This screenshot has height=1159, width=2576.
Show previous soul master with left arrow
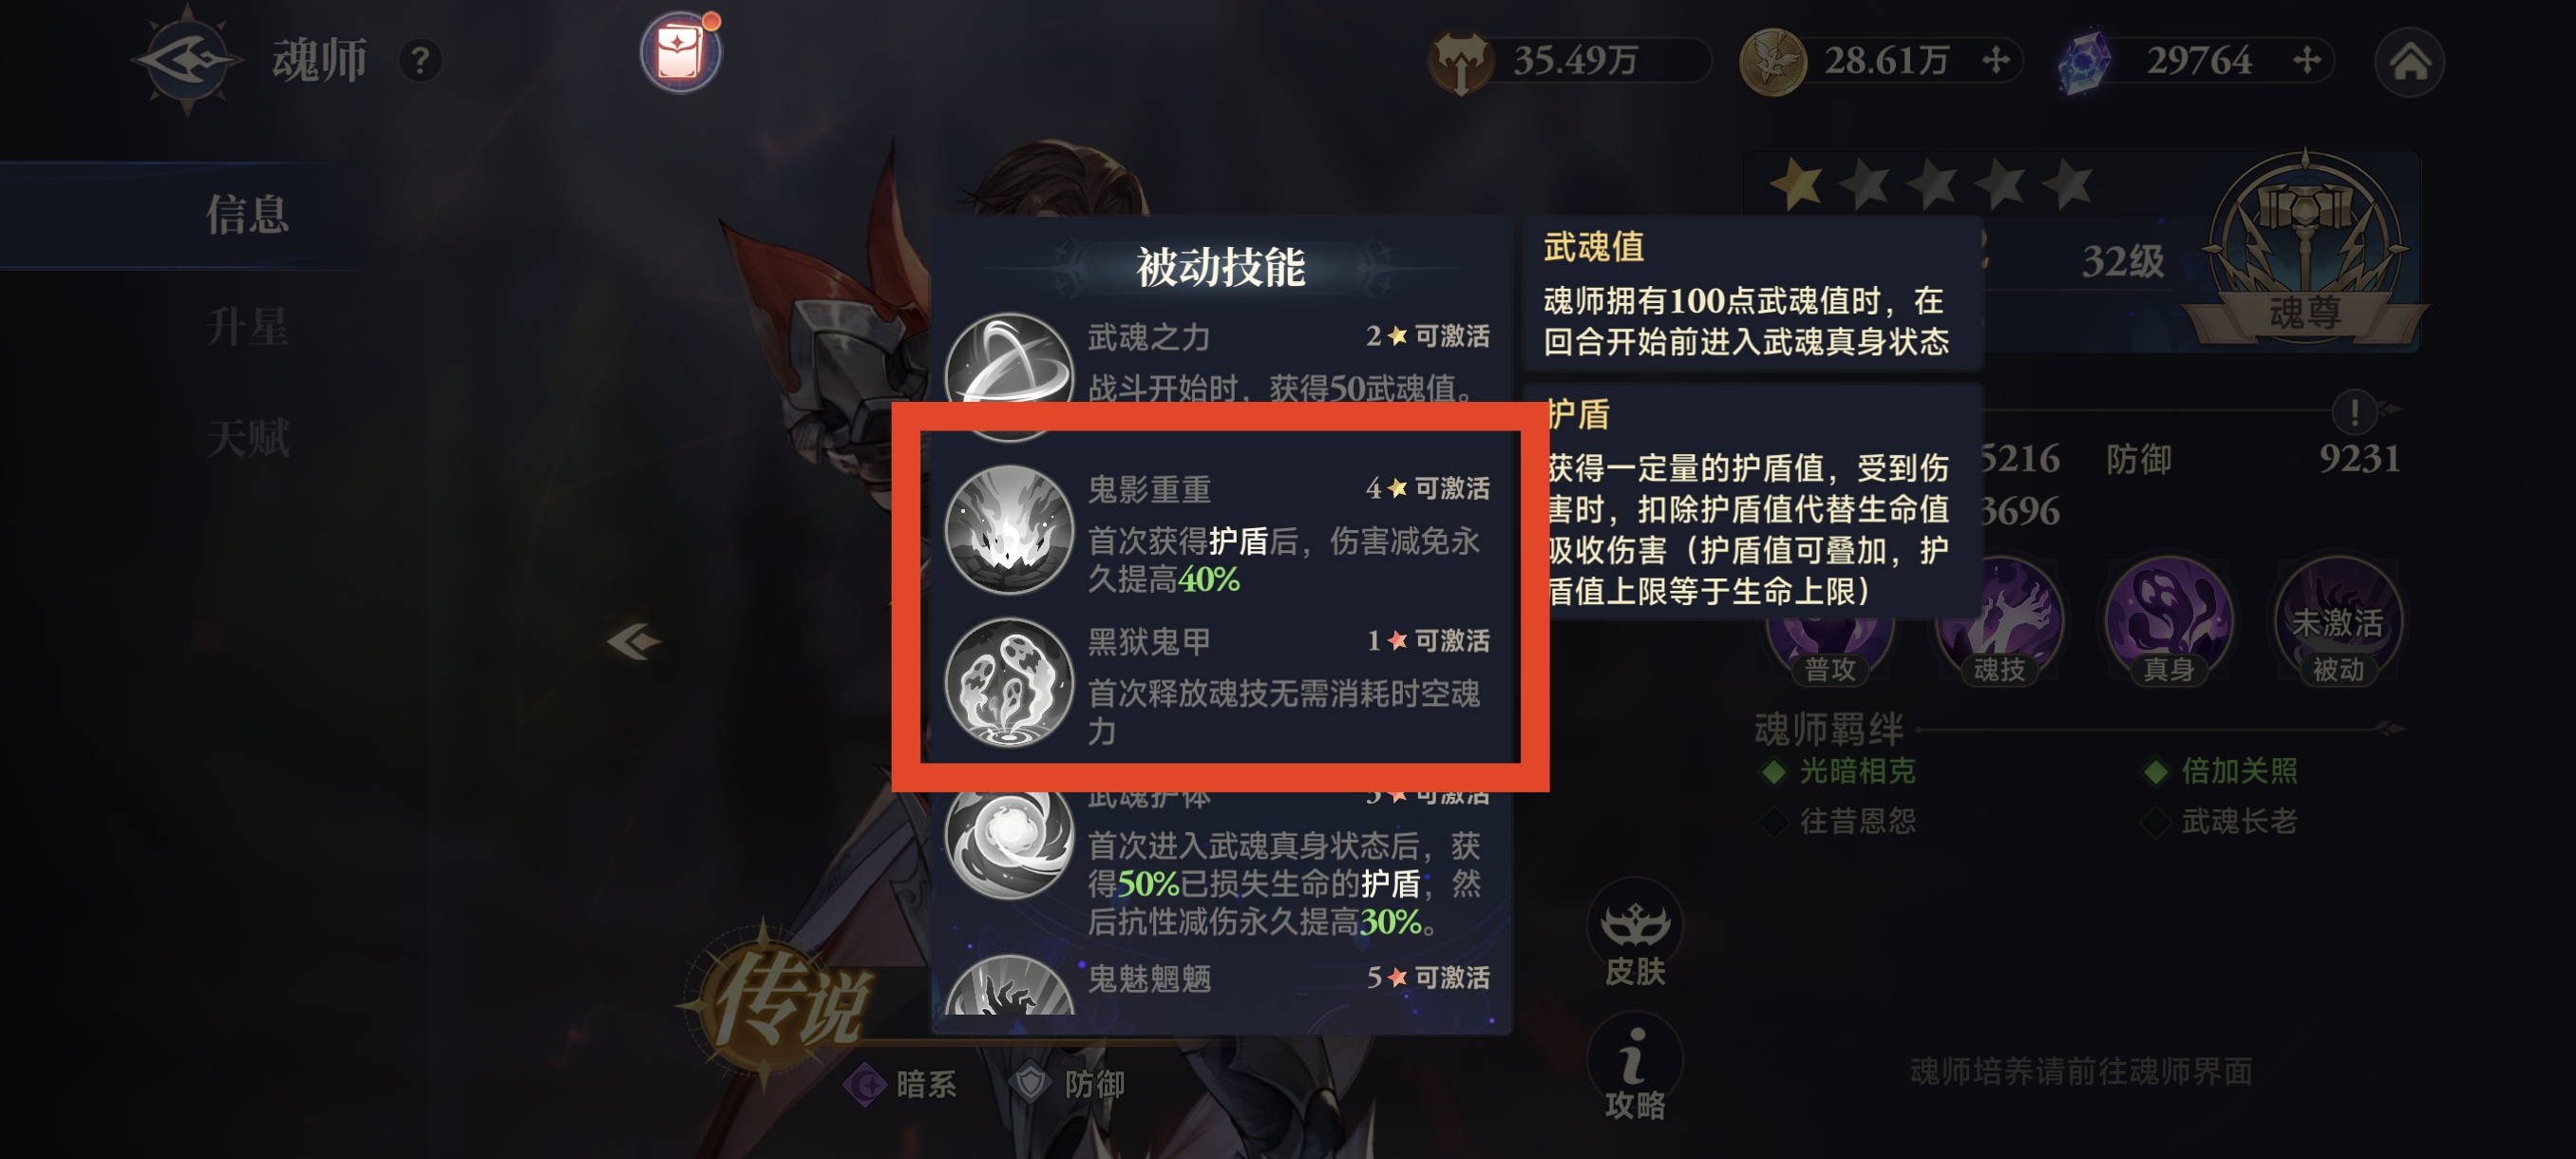coord(634,641)
